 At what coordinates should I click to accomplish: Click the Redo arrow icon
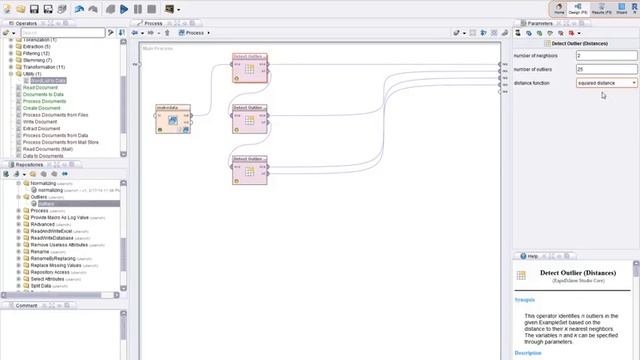pyautogui.click(x=93, y=9)
